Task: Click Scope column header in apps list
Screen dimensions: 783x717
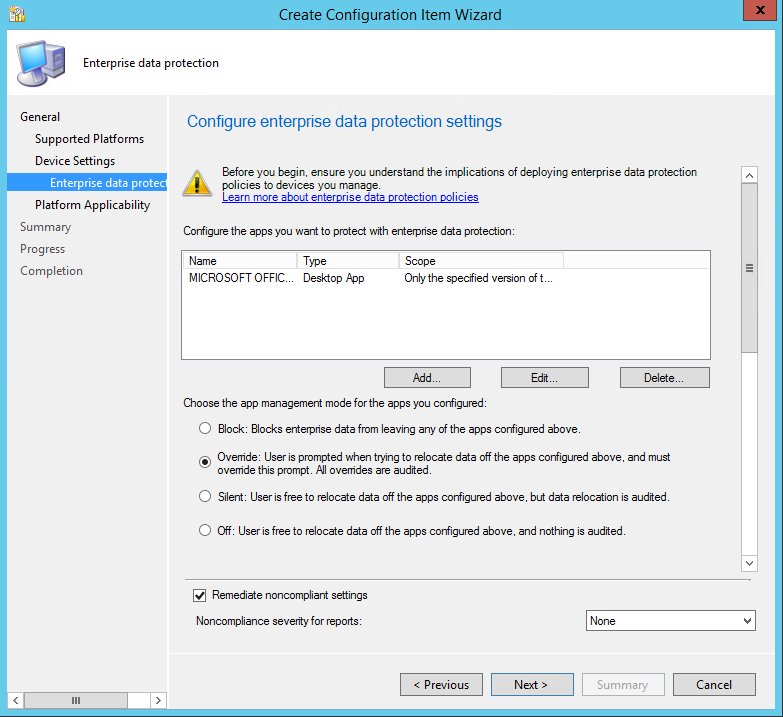Action: tap(480, 261)
